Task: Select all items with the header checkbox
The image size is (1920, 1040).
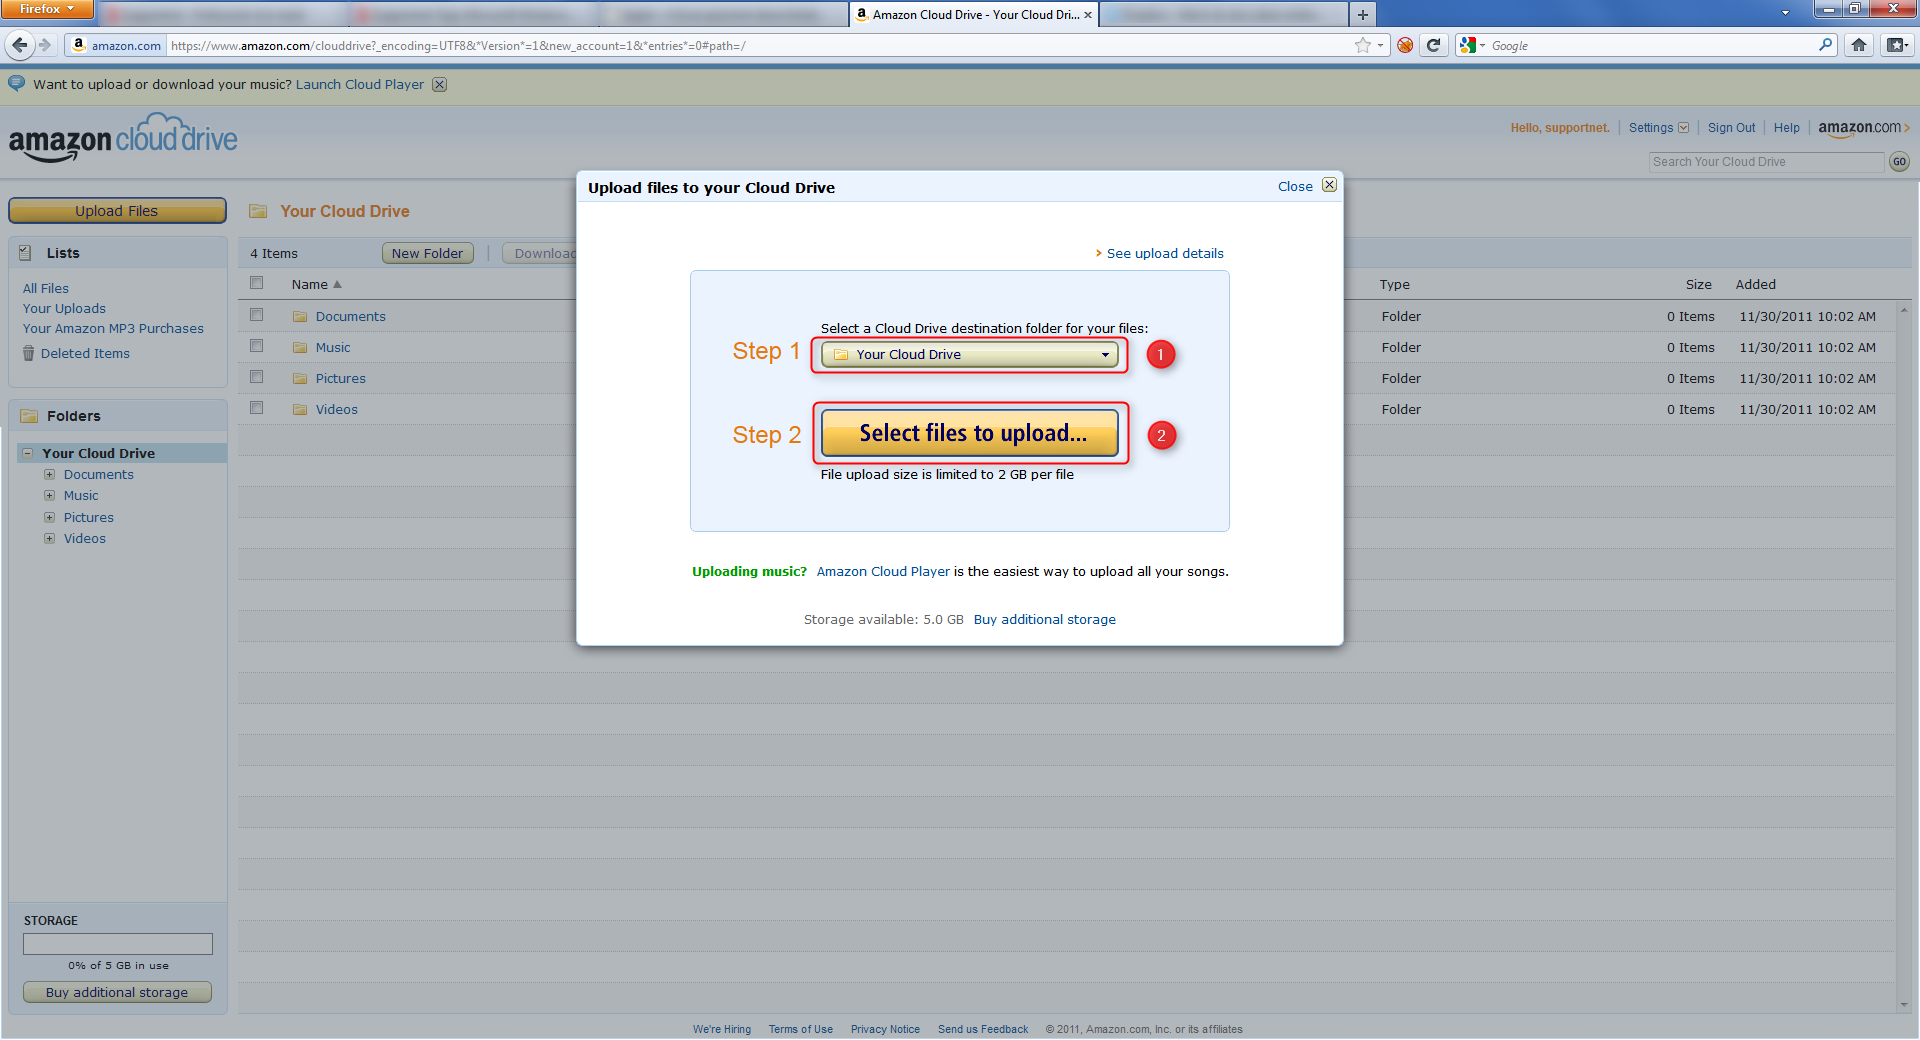Action: point(256,282)
